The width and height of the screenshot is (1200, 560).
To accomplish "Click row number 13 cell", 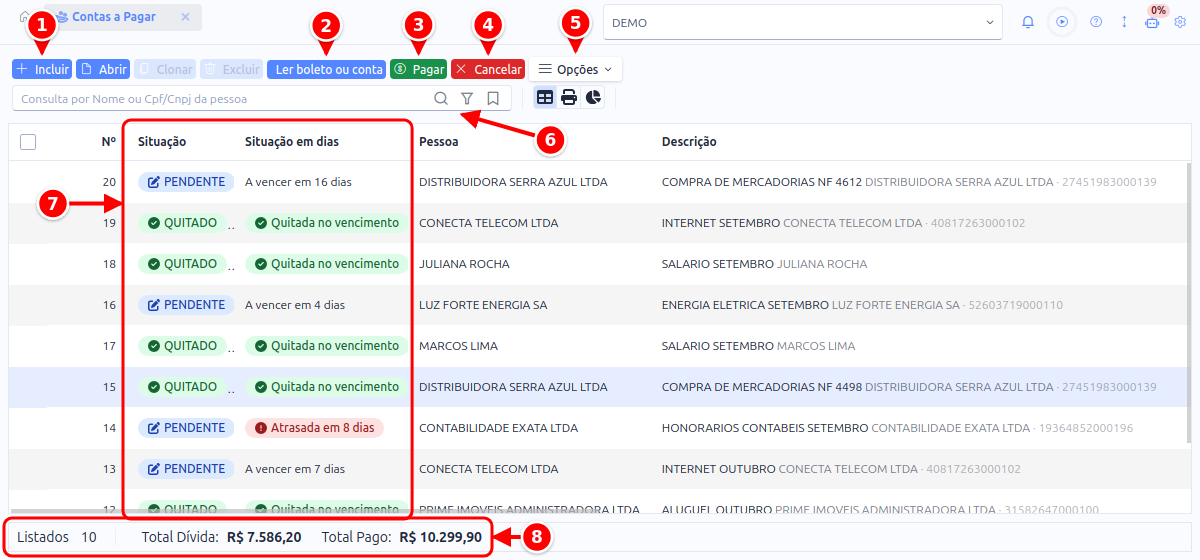I will (110, 469).
